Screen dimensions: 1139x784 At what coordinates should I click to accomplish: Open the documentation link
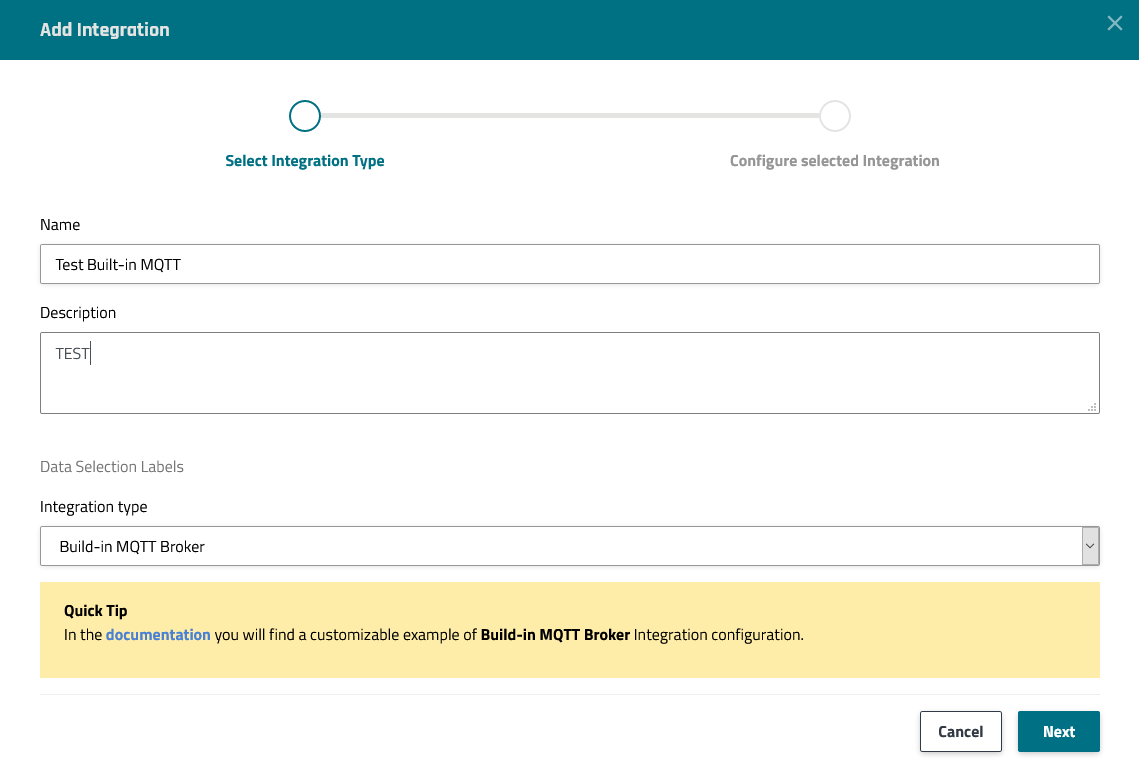click(x=158, y=635)
